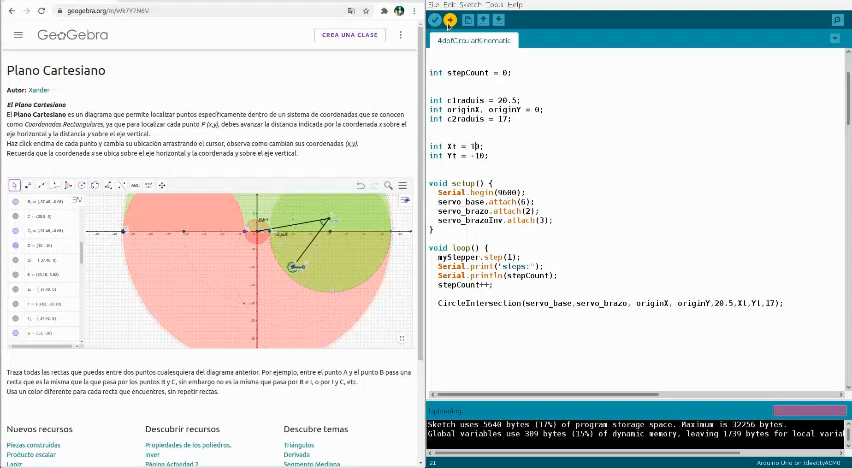Open the Piezas construidas resource link

tap(33, 445)
